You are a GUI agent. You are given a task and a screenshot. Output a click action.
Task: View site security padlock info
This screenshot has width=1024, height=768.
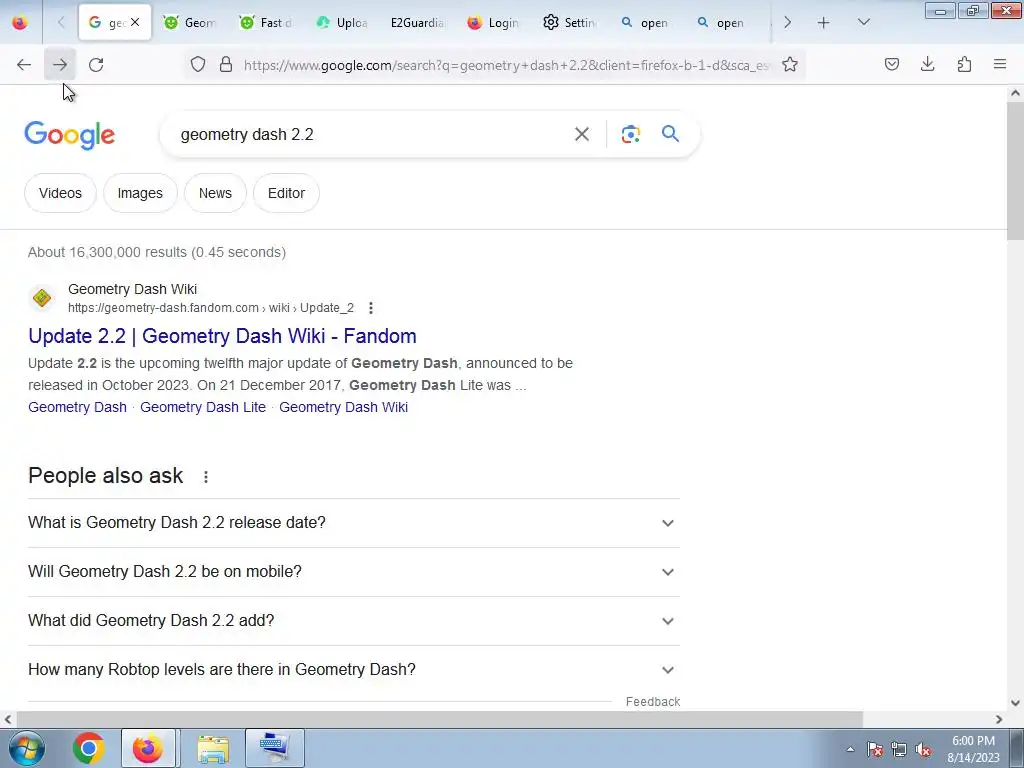(226, 65)
